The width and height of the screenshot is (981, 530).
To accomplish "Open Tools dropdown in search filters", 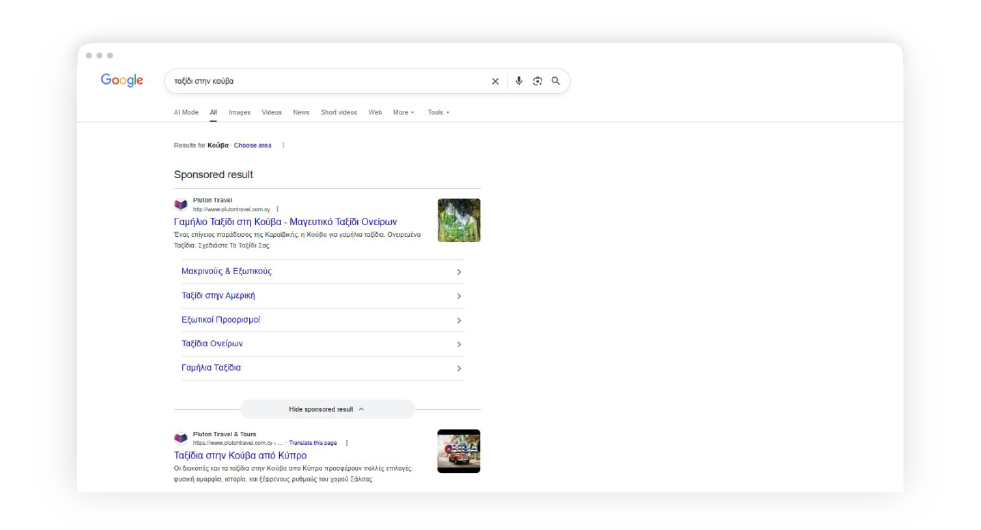I will (x=438, y=112).
